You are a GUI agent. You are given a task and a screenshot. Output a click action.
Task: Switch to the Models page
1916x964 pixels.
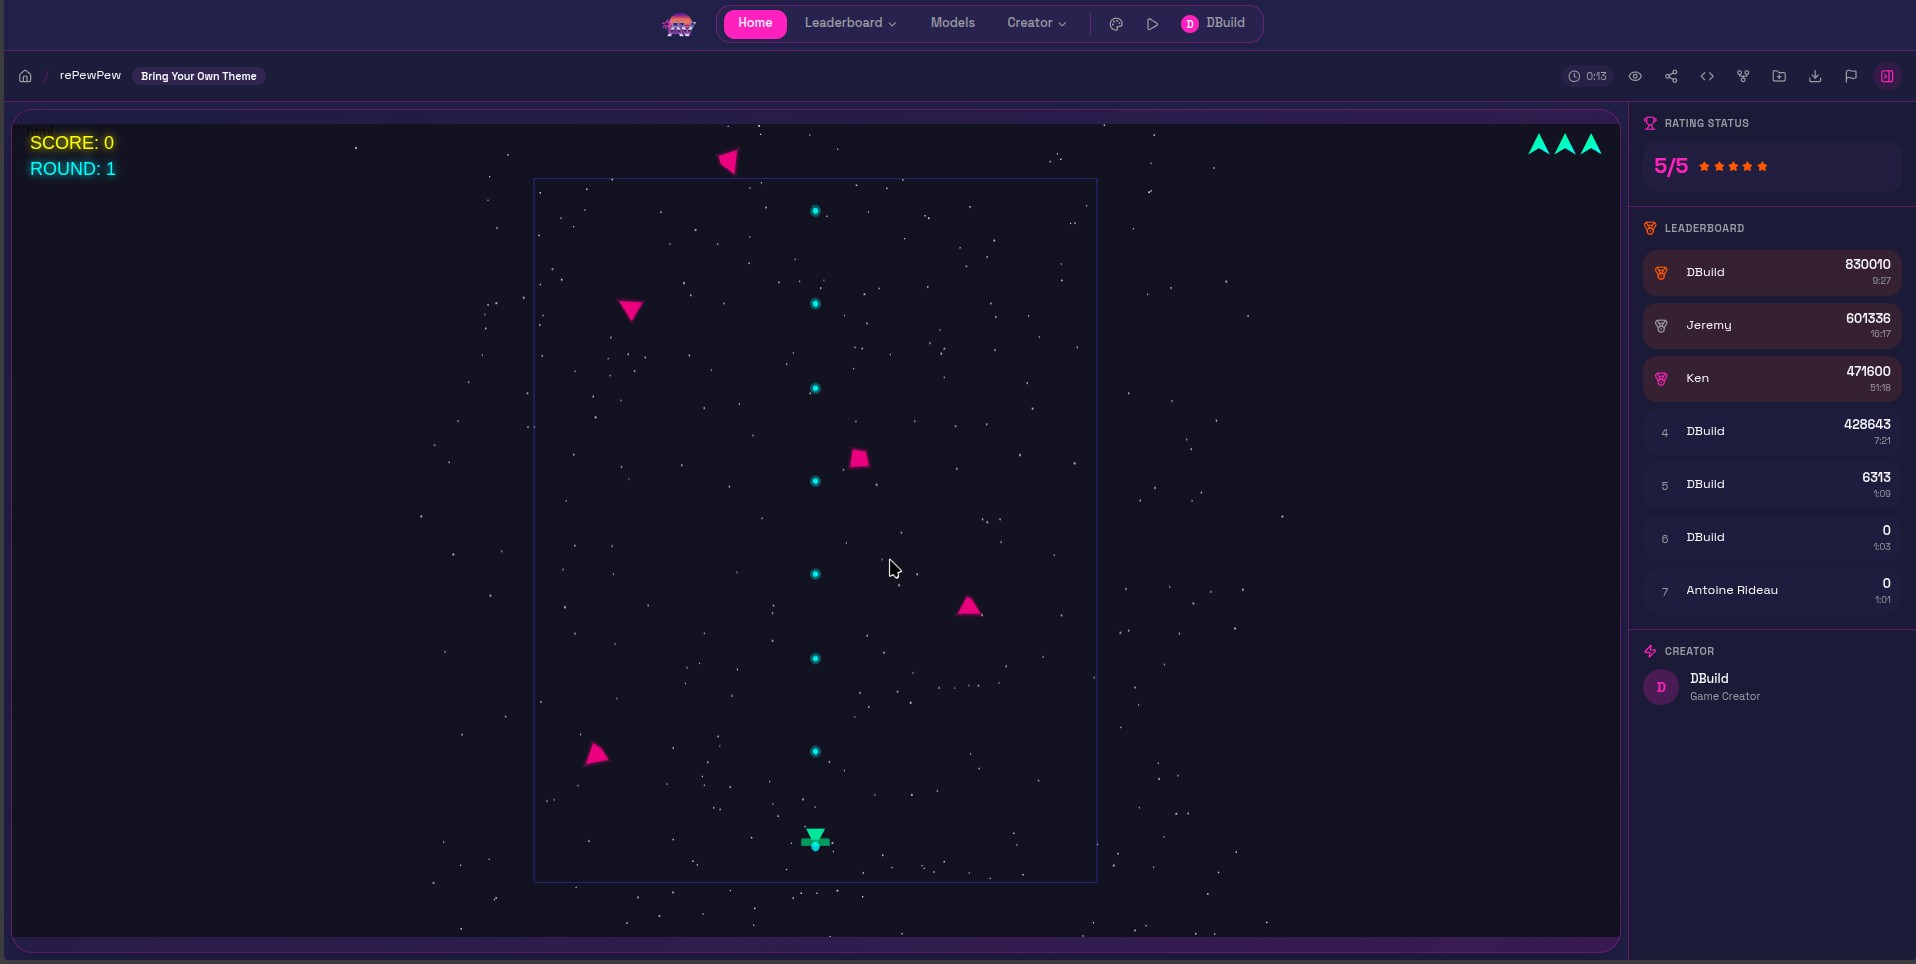pos(952,23)
